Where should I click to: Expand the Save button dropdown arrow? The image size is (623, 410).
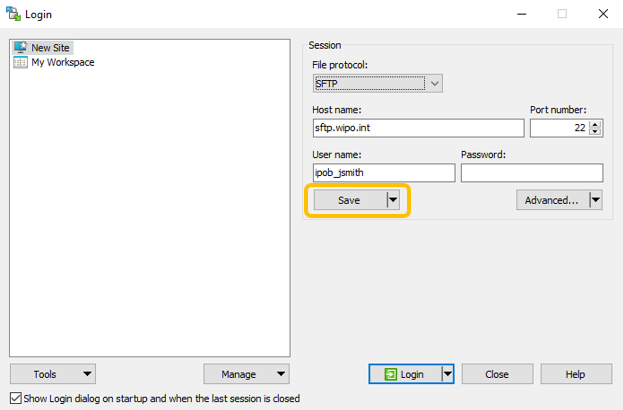393,200
